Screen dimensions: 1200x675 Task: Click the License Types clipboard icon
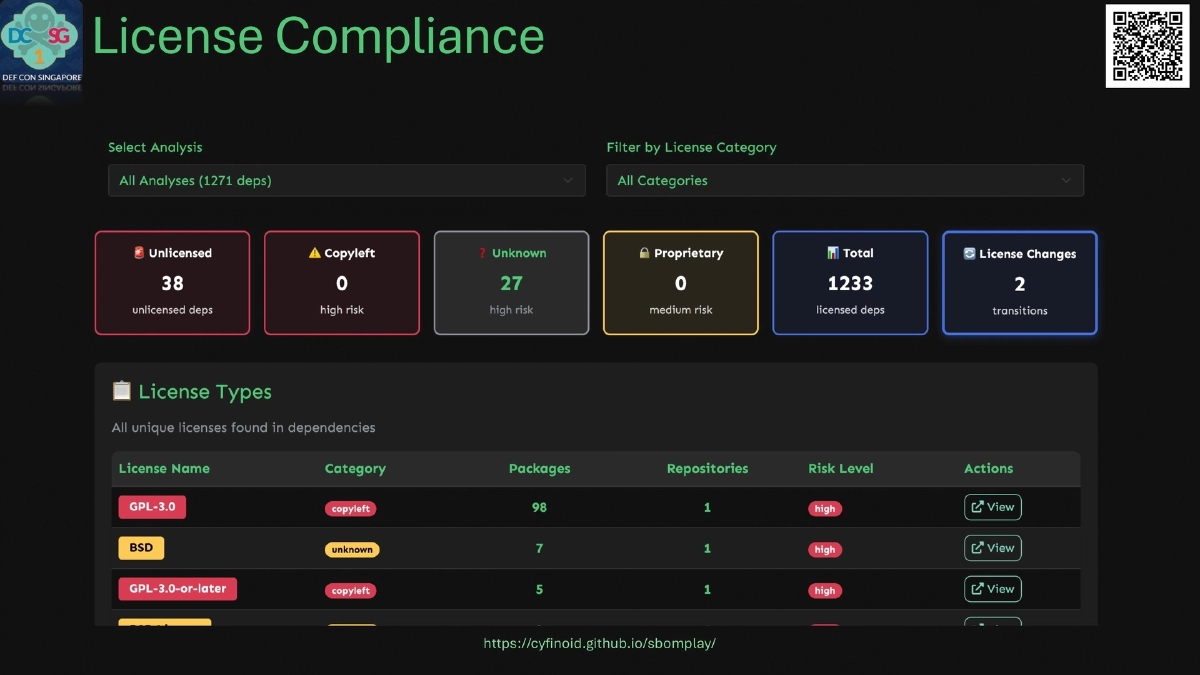(122, 392)
